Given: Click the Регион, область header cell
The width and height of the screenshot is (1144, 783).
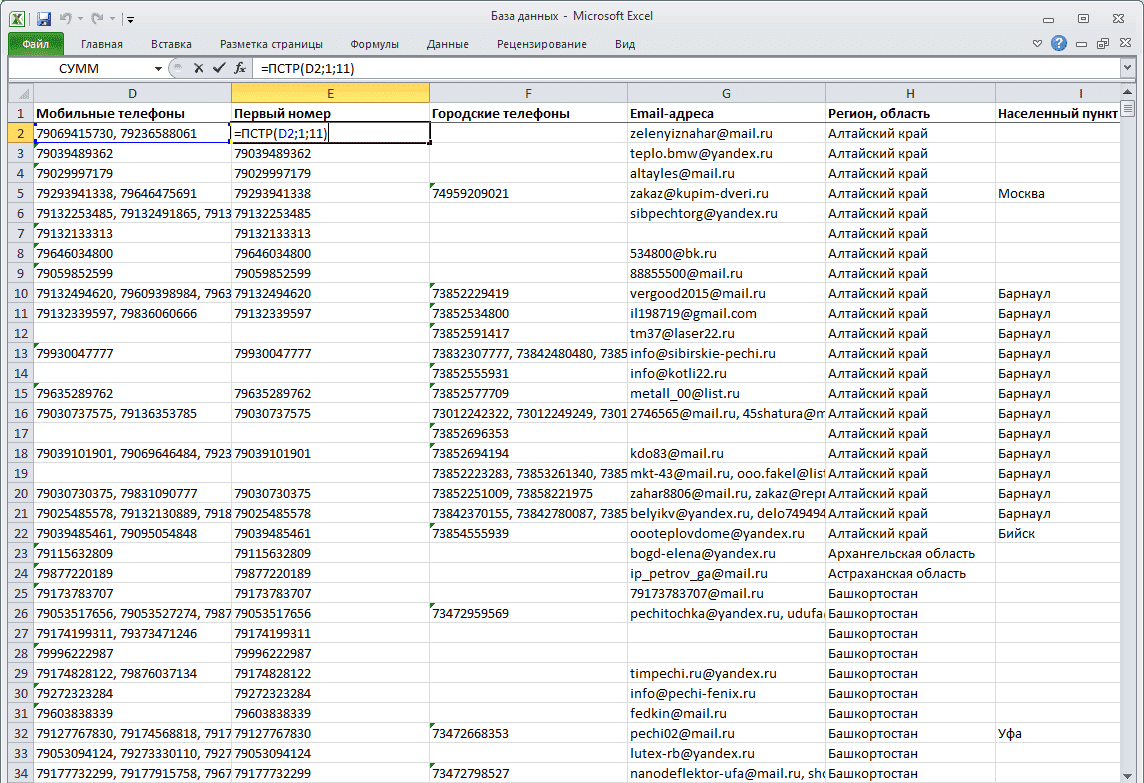Looking at the screenshot, I should [910, 113].
